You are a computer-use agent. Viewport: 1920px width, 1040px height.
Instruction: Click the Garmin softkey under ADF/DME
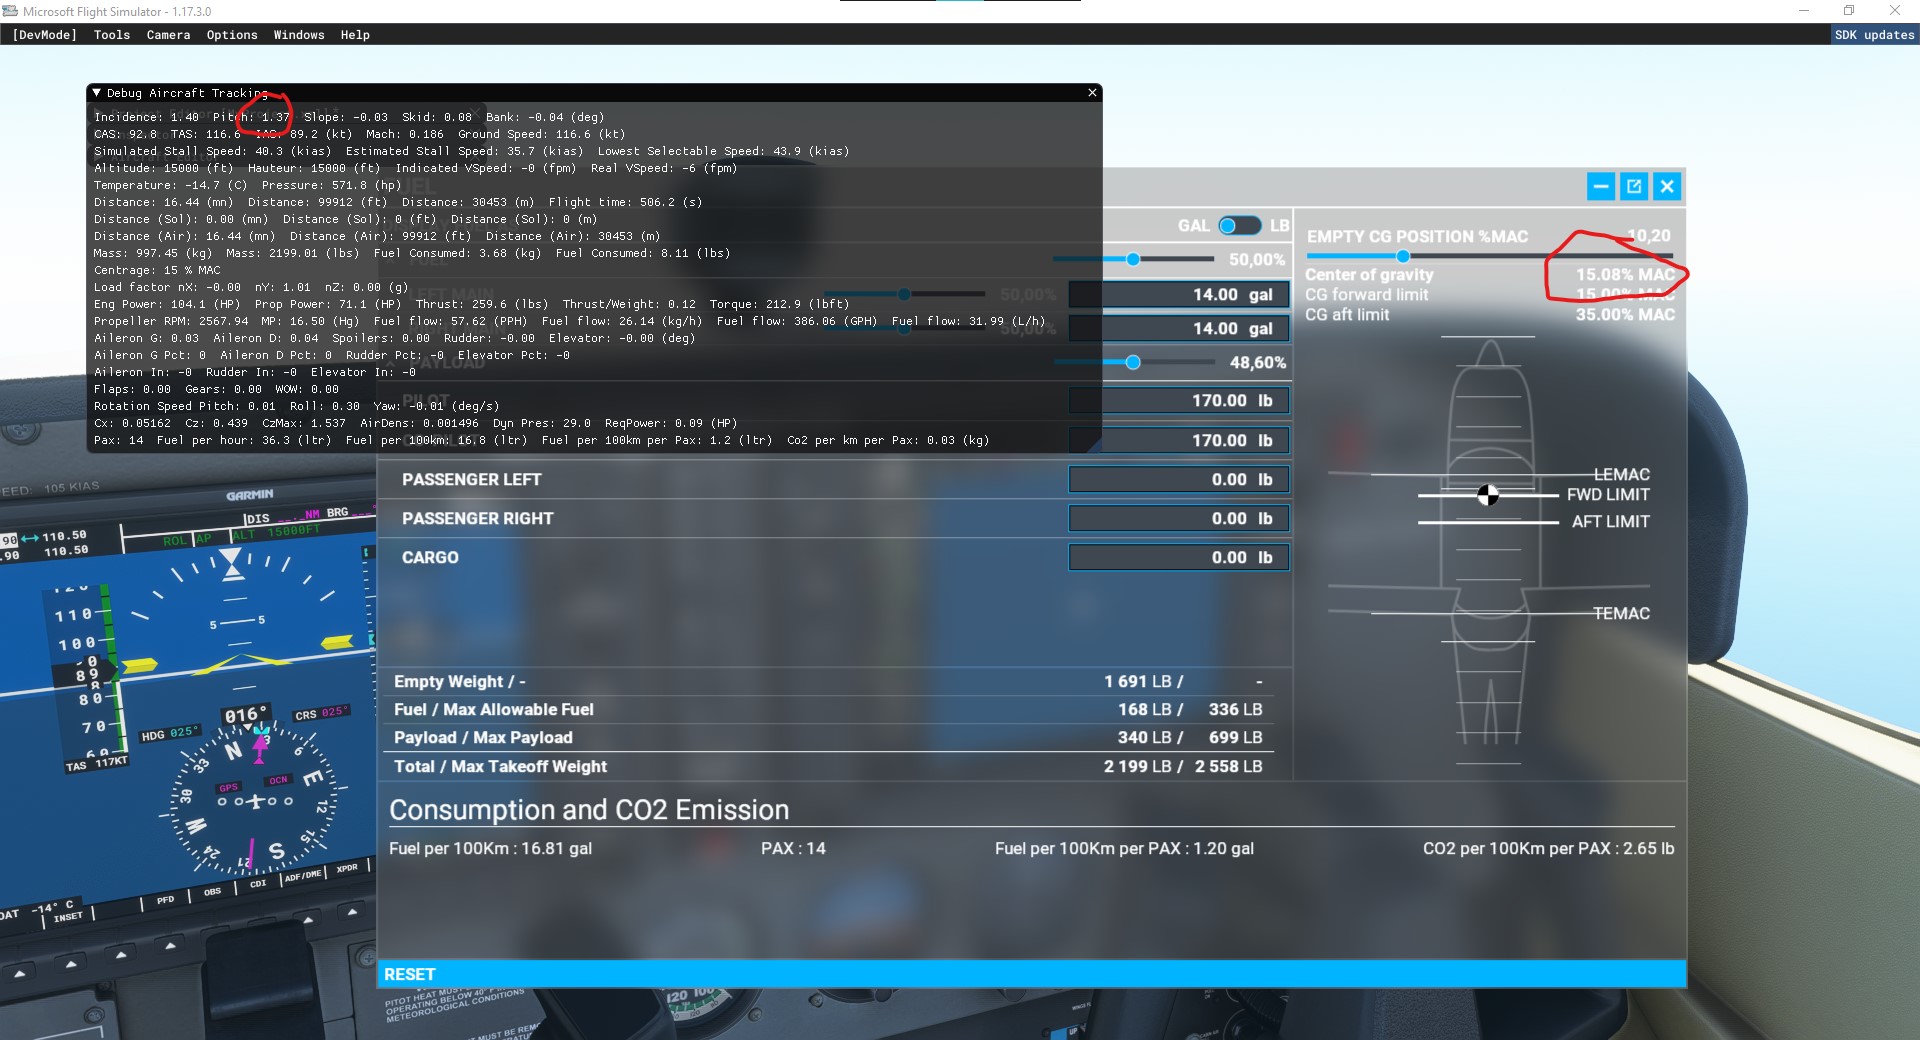308,919
